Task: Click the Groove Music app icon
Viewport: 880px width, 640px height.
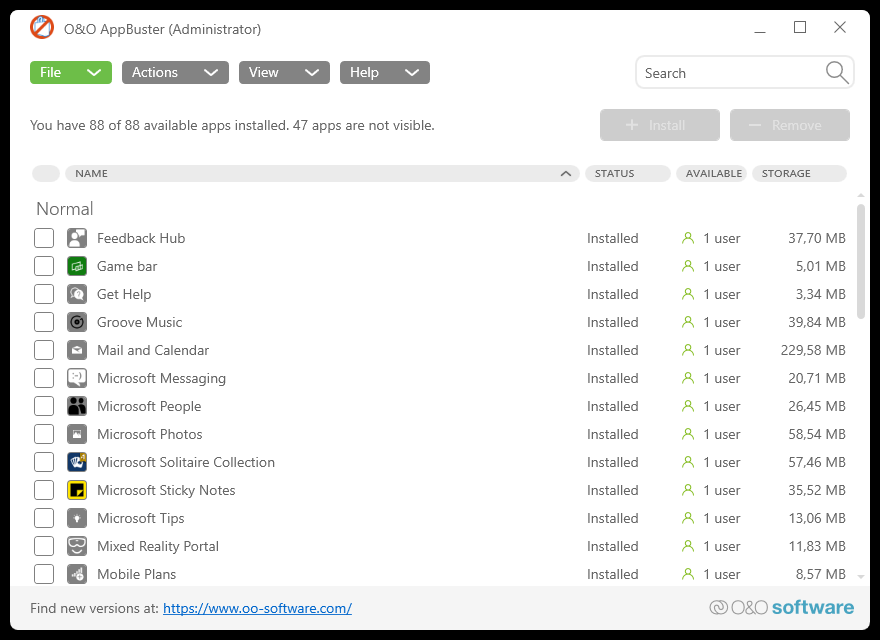Action: tap(77, 322)
